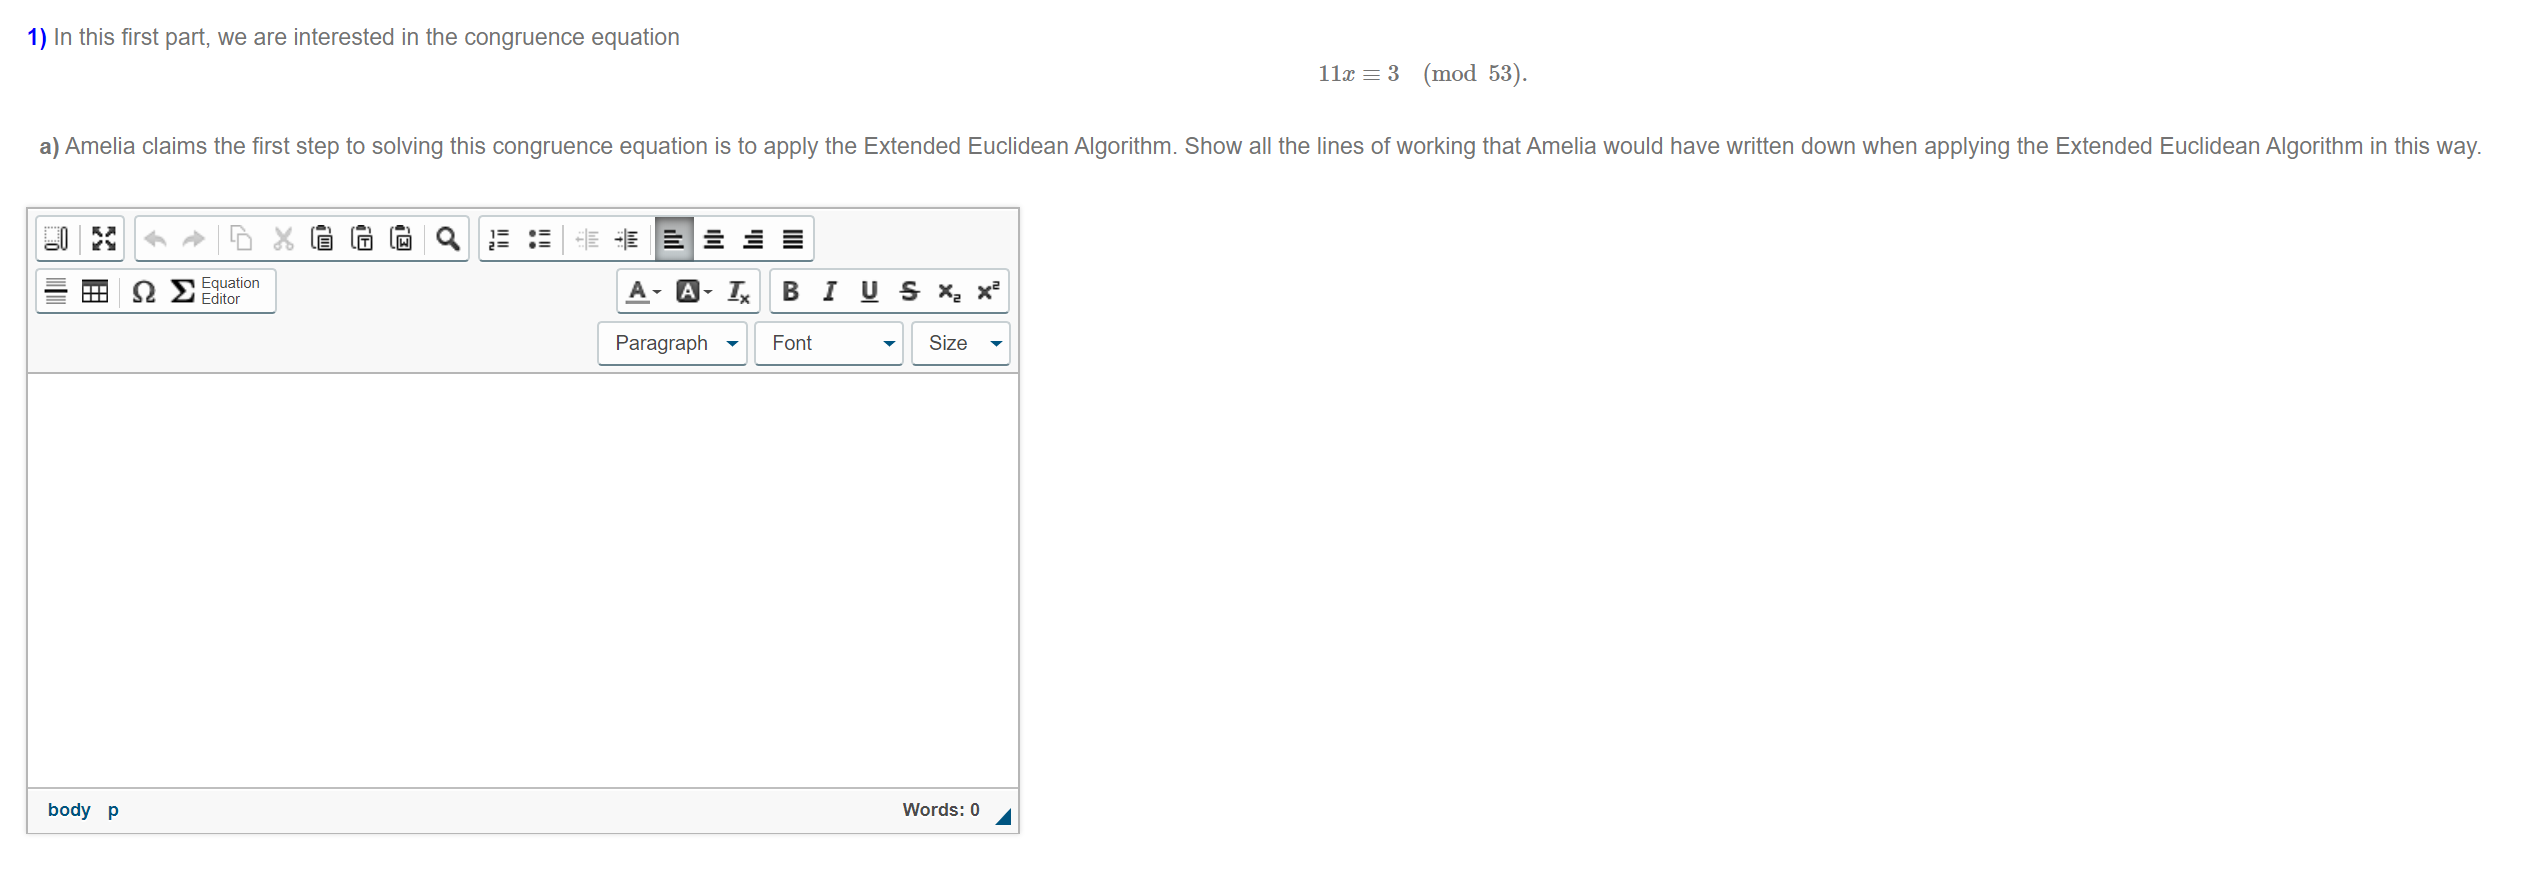This screenshot has width=2530, height=875.
Task: Click the editor resize handle
Action: [x=1003, y=817]
